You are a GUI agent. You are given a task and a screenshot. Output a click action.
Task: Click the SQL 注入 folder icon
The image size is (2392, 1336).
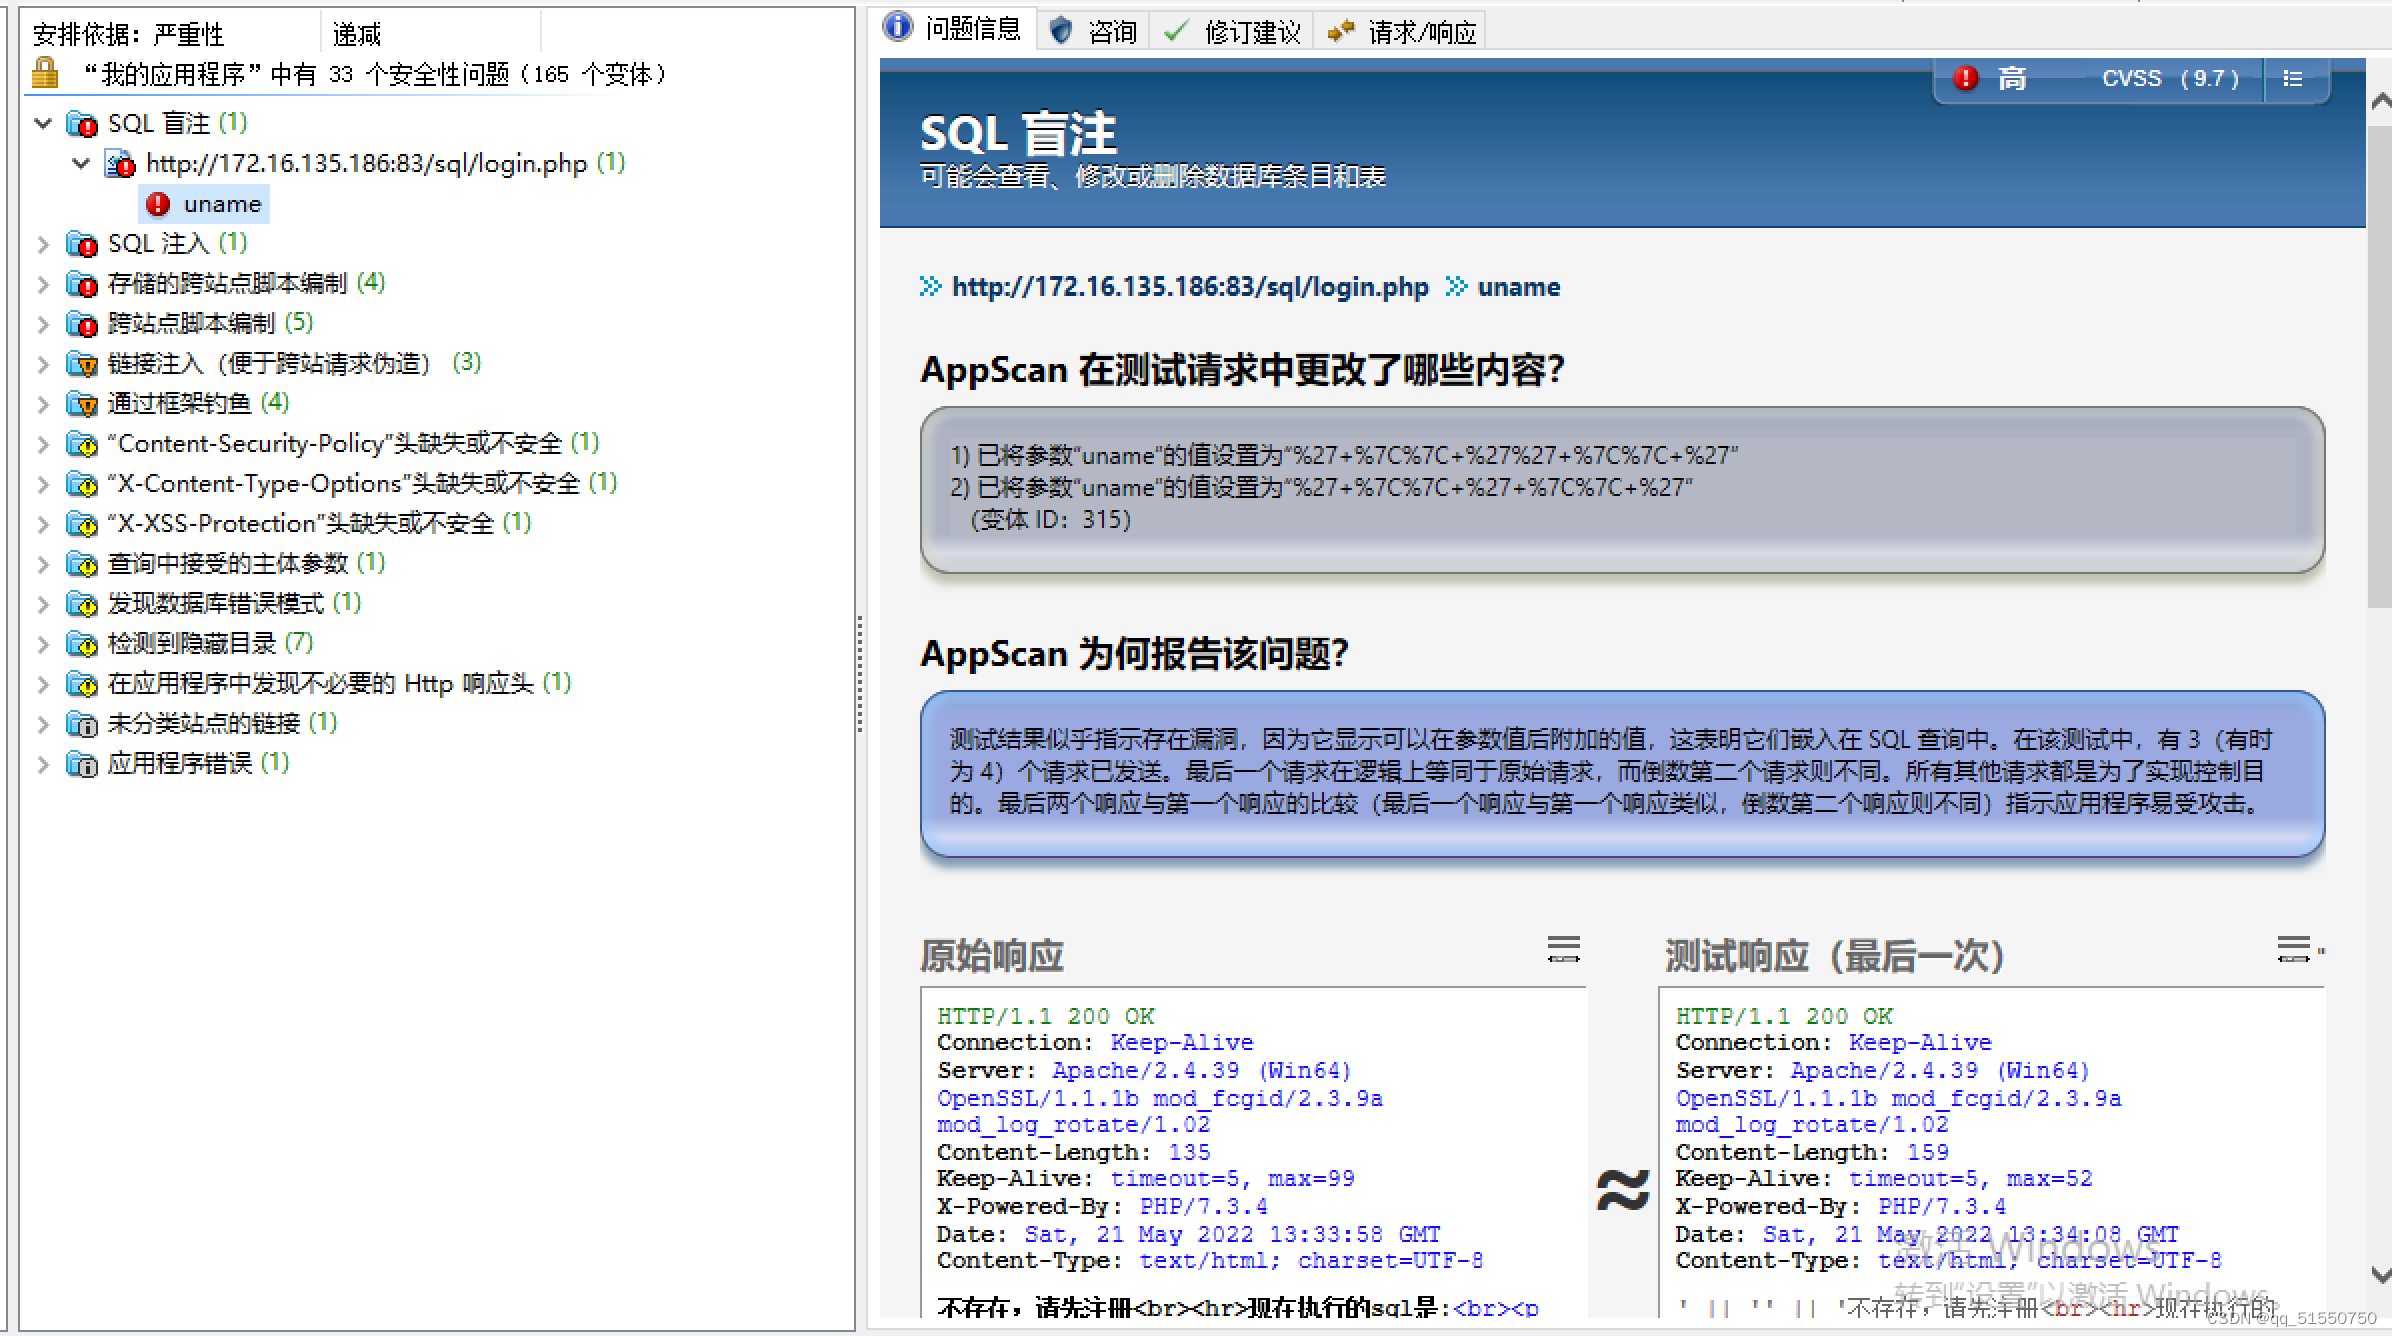81,244
